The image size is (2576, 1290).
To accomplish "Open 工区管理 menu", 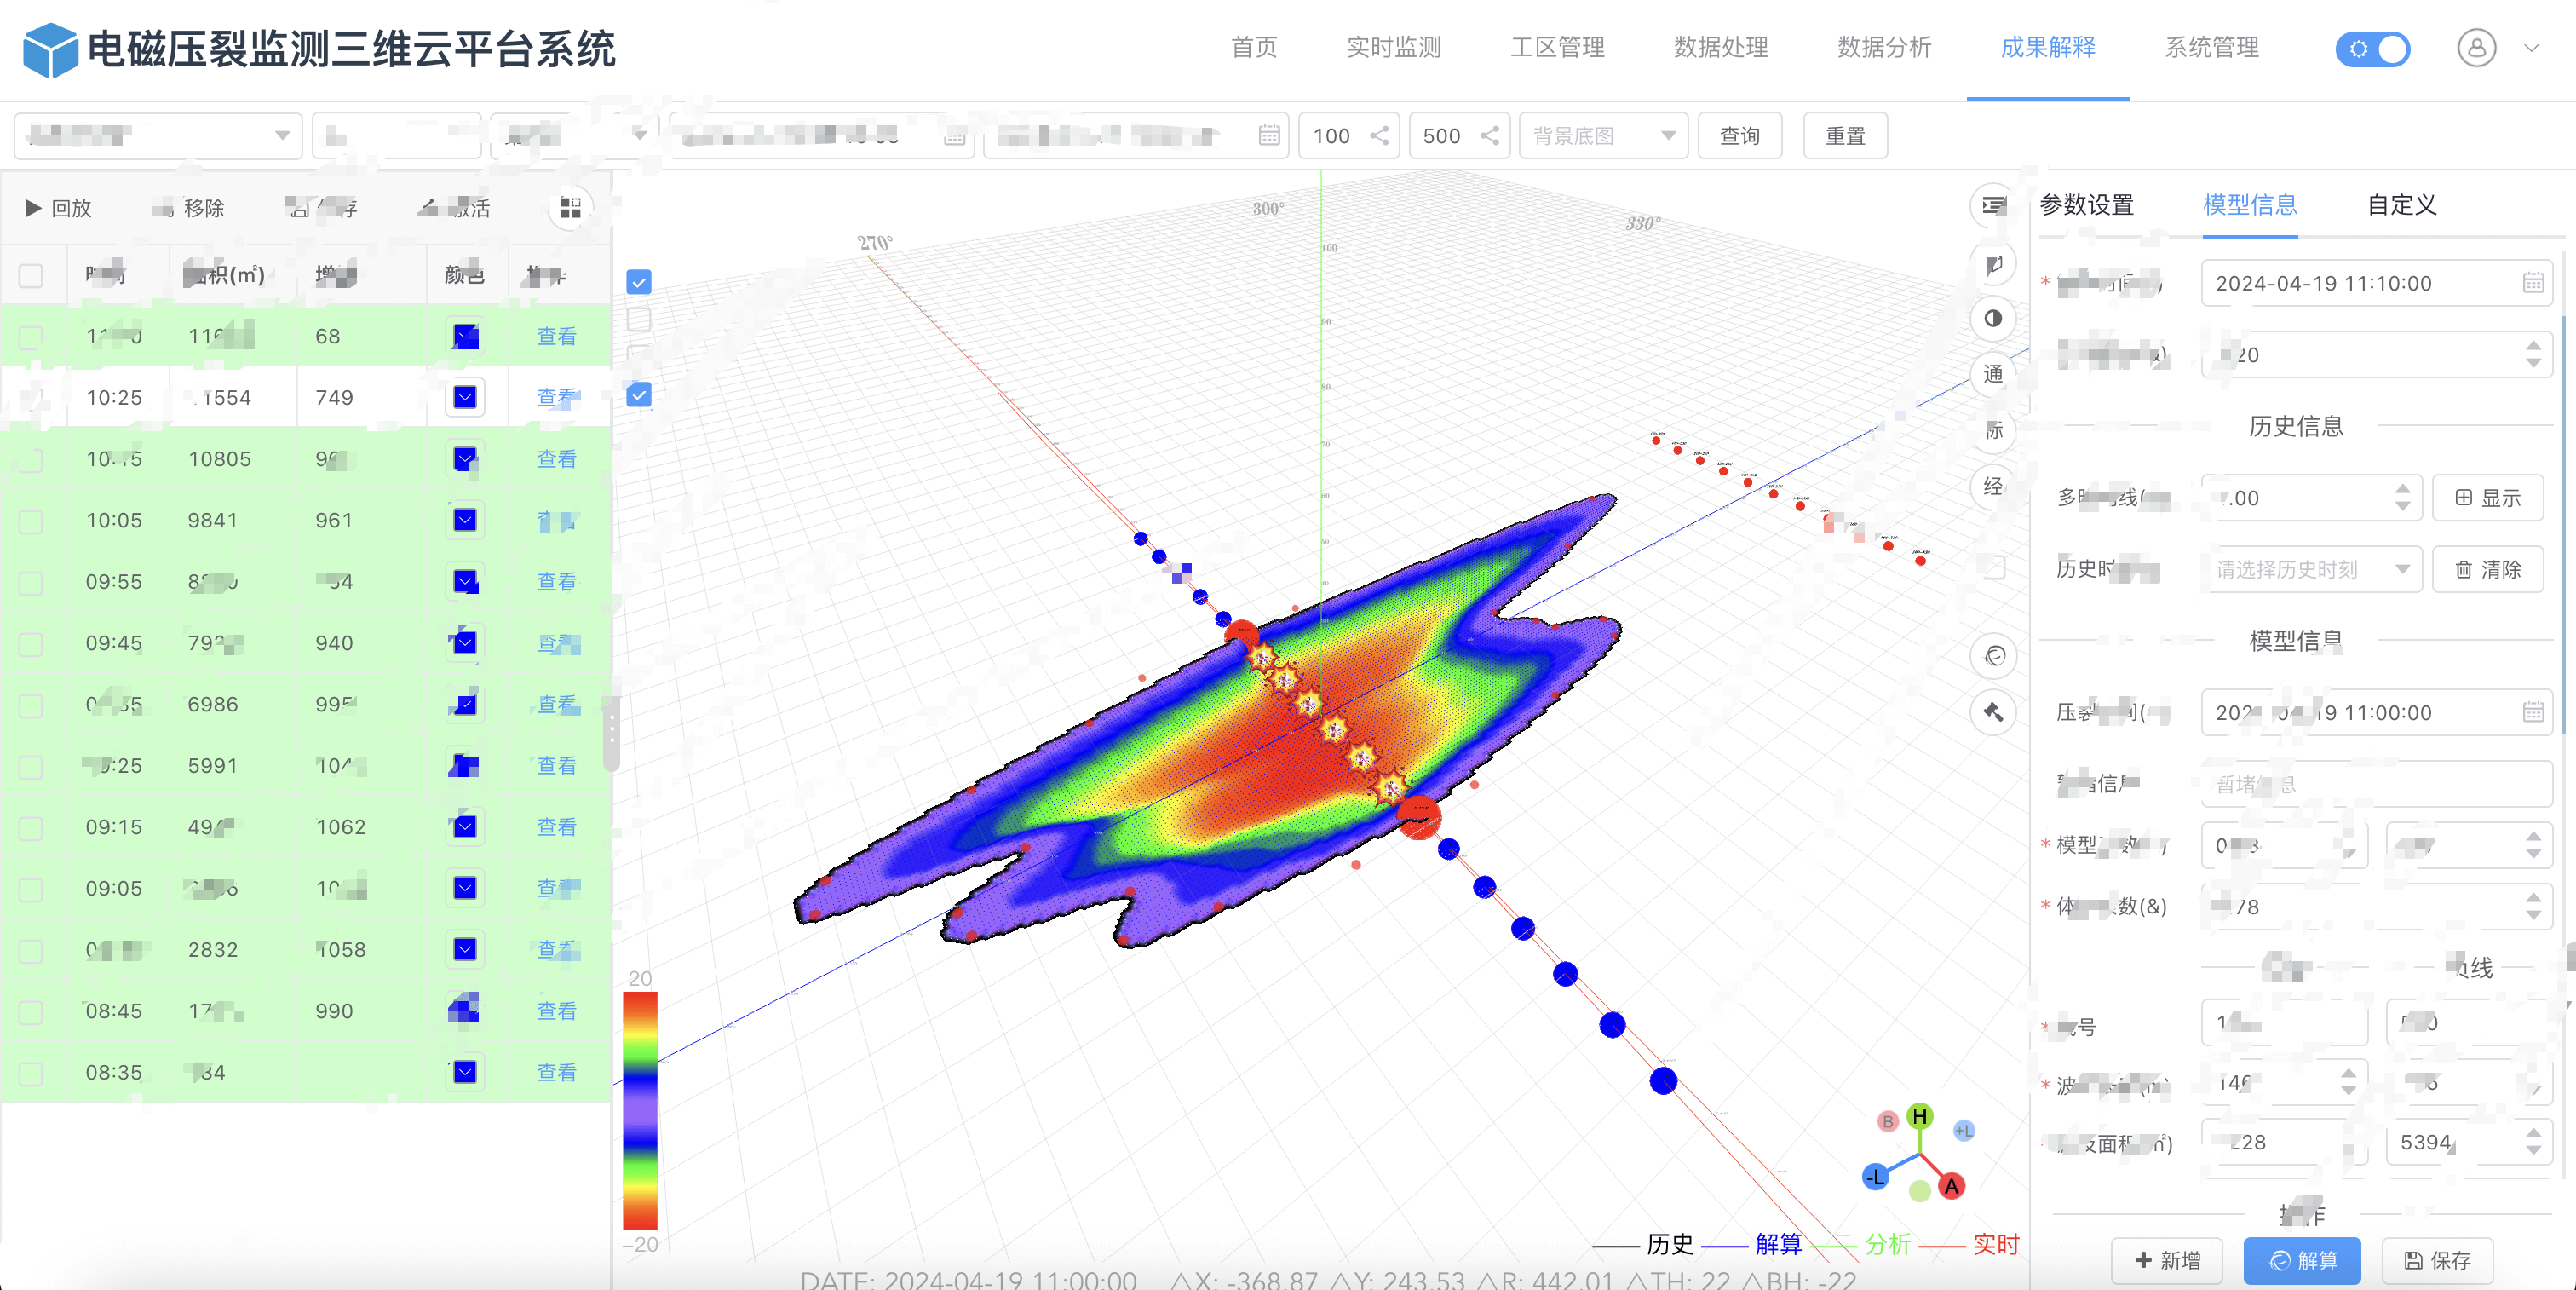I will 1557,47.
